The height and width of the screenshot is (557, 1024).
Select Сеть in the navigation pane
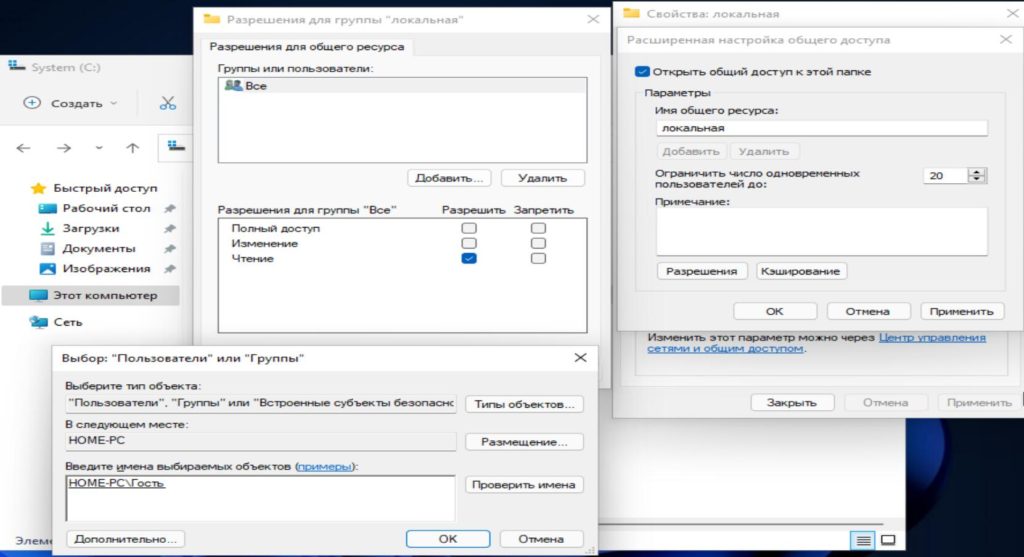(68, 322)
